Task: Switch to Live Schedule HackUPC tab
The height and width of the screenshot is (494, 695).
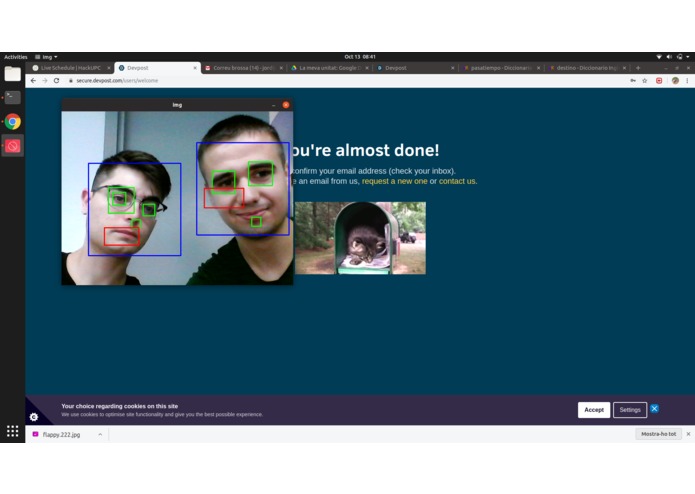Action: click(70, 68)
